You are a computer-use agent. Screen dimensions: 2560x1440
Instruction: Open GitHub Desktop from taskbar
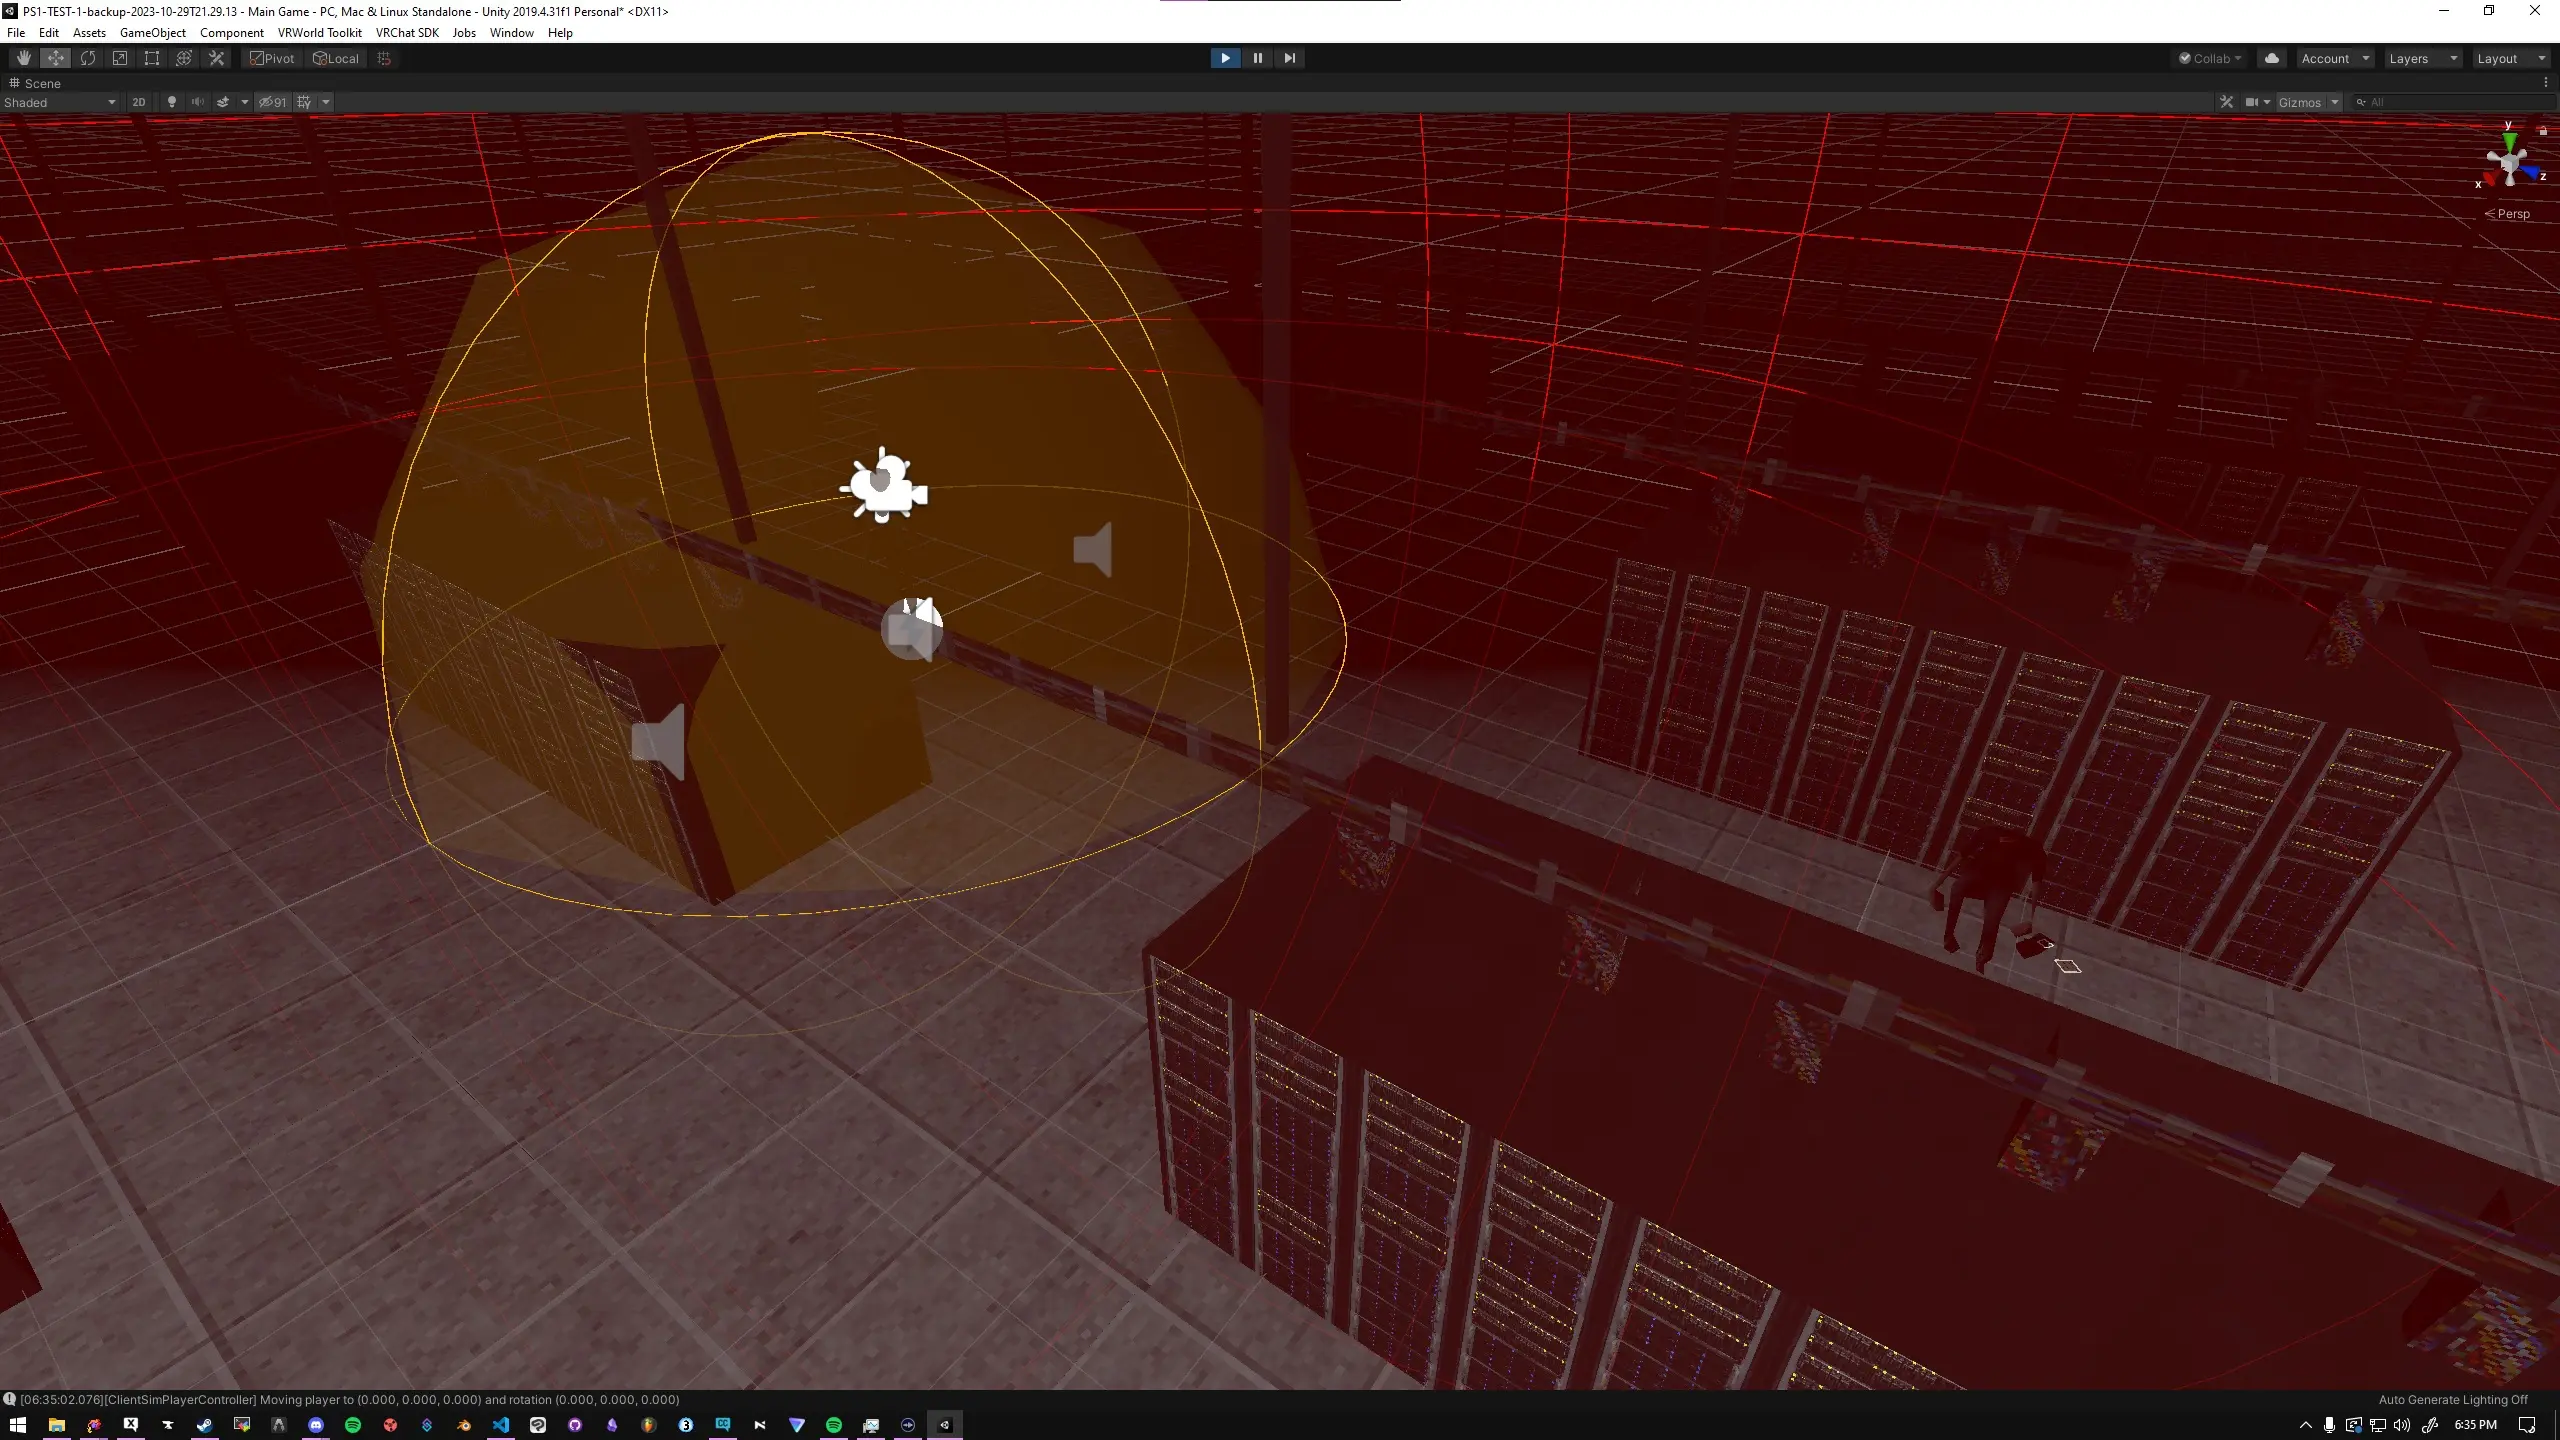(575, 1424)
